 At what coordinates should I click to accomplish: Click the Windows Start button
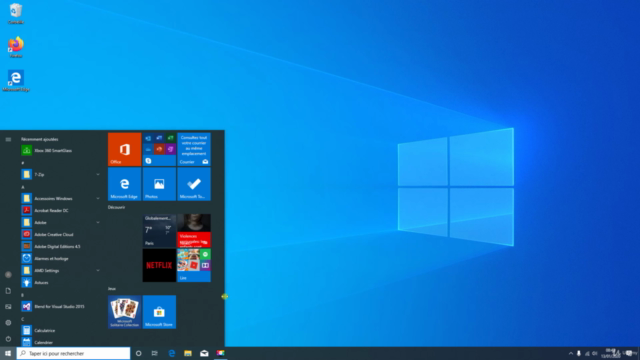[8, 353]
